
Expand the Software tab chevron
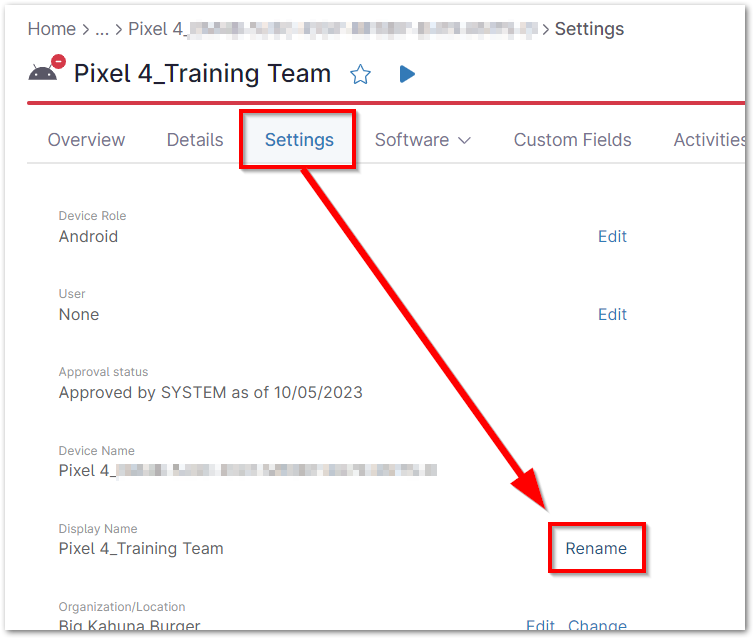point(464,140)
